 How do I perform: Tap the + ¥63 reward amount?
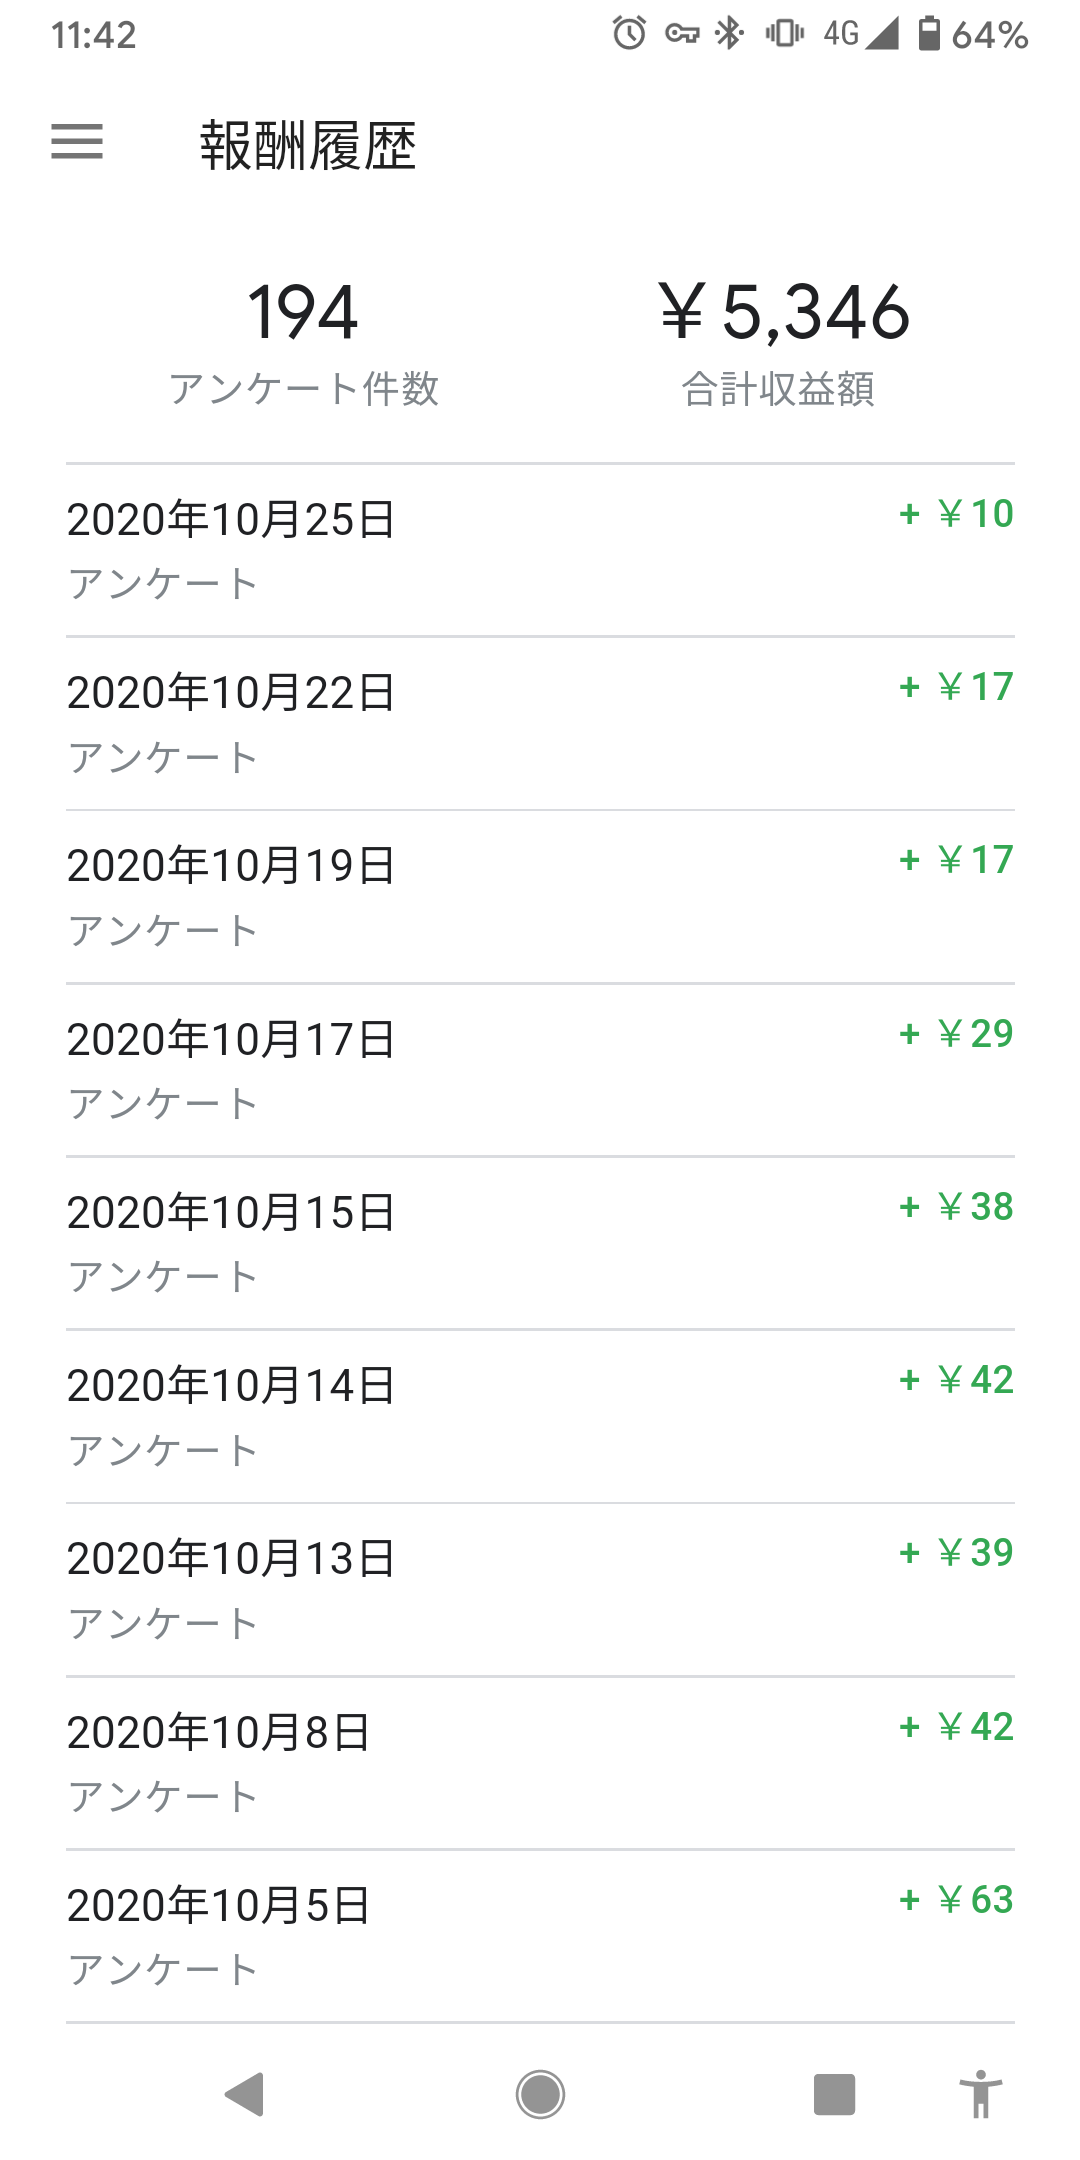[956, 1899]
